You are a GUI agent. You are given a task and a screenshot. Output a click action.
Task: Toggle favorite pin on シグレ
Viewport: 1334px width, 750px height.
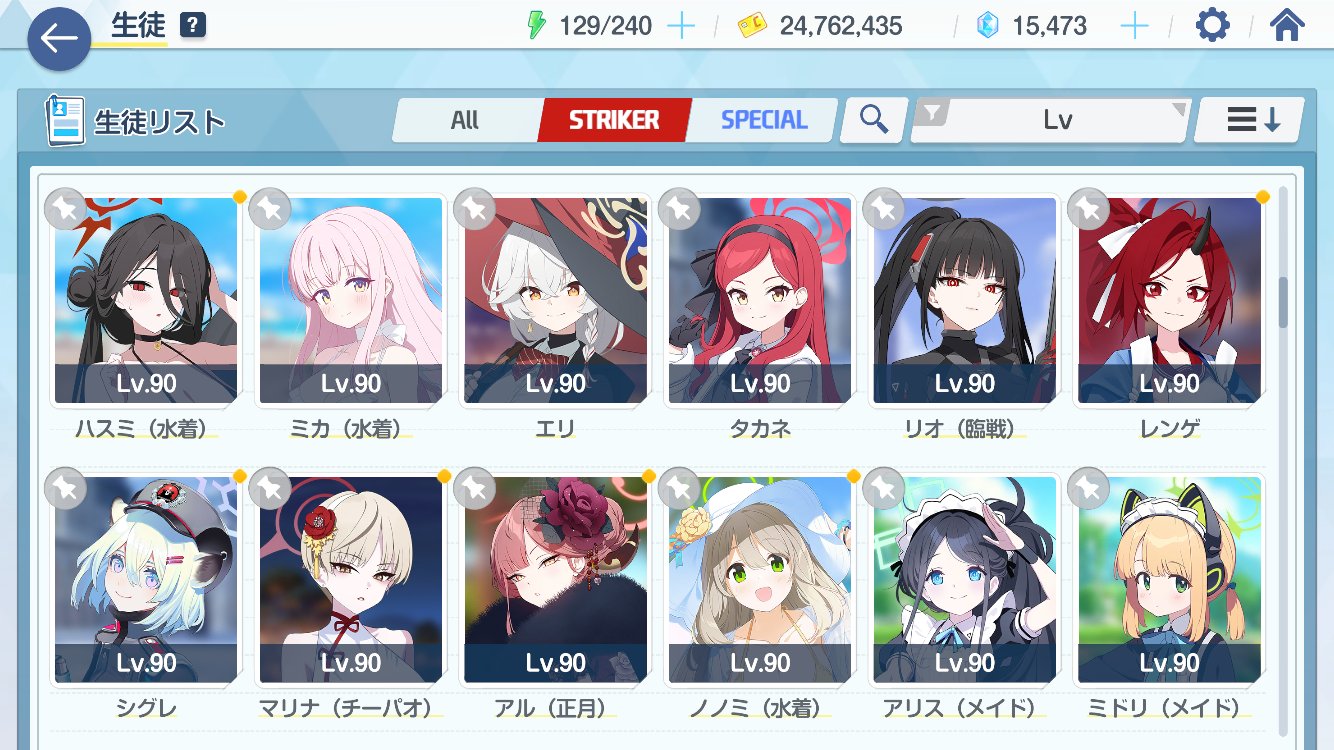pyautogui.click(x=65, y=488)
